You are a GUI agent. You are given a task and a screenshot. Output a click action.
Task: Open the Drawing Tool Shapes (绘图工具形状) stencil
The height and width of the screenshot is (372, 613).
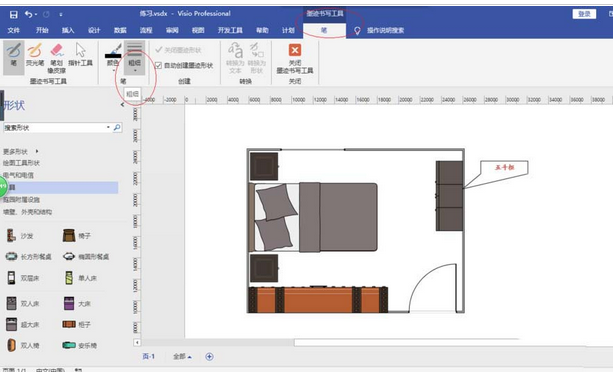click(x=21, y=163)
